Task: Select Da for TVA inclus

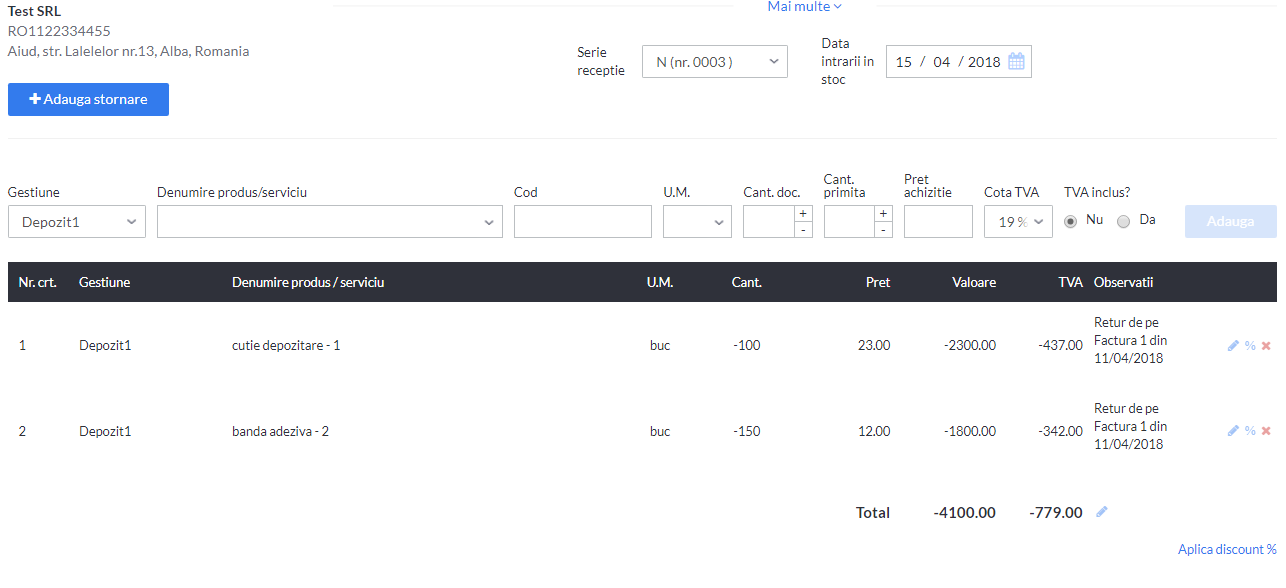Action: 1123,221
